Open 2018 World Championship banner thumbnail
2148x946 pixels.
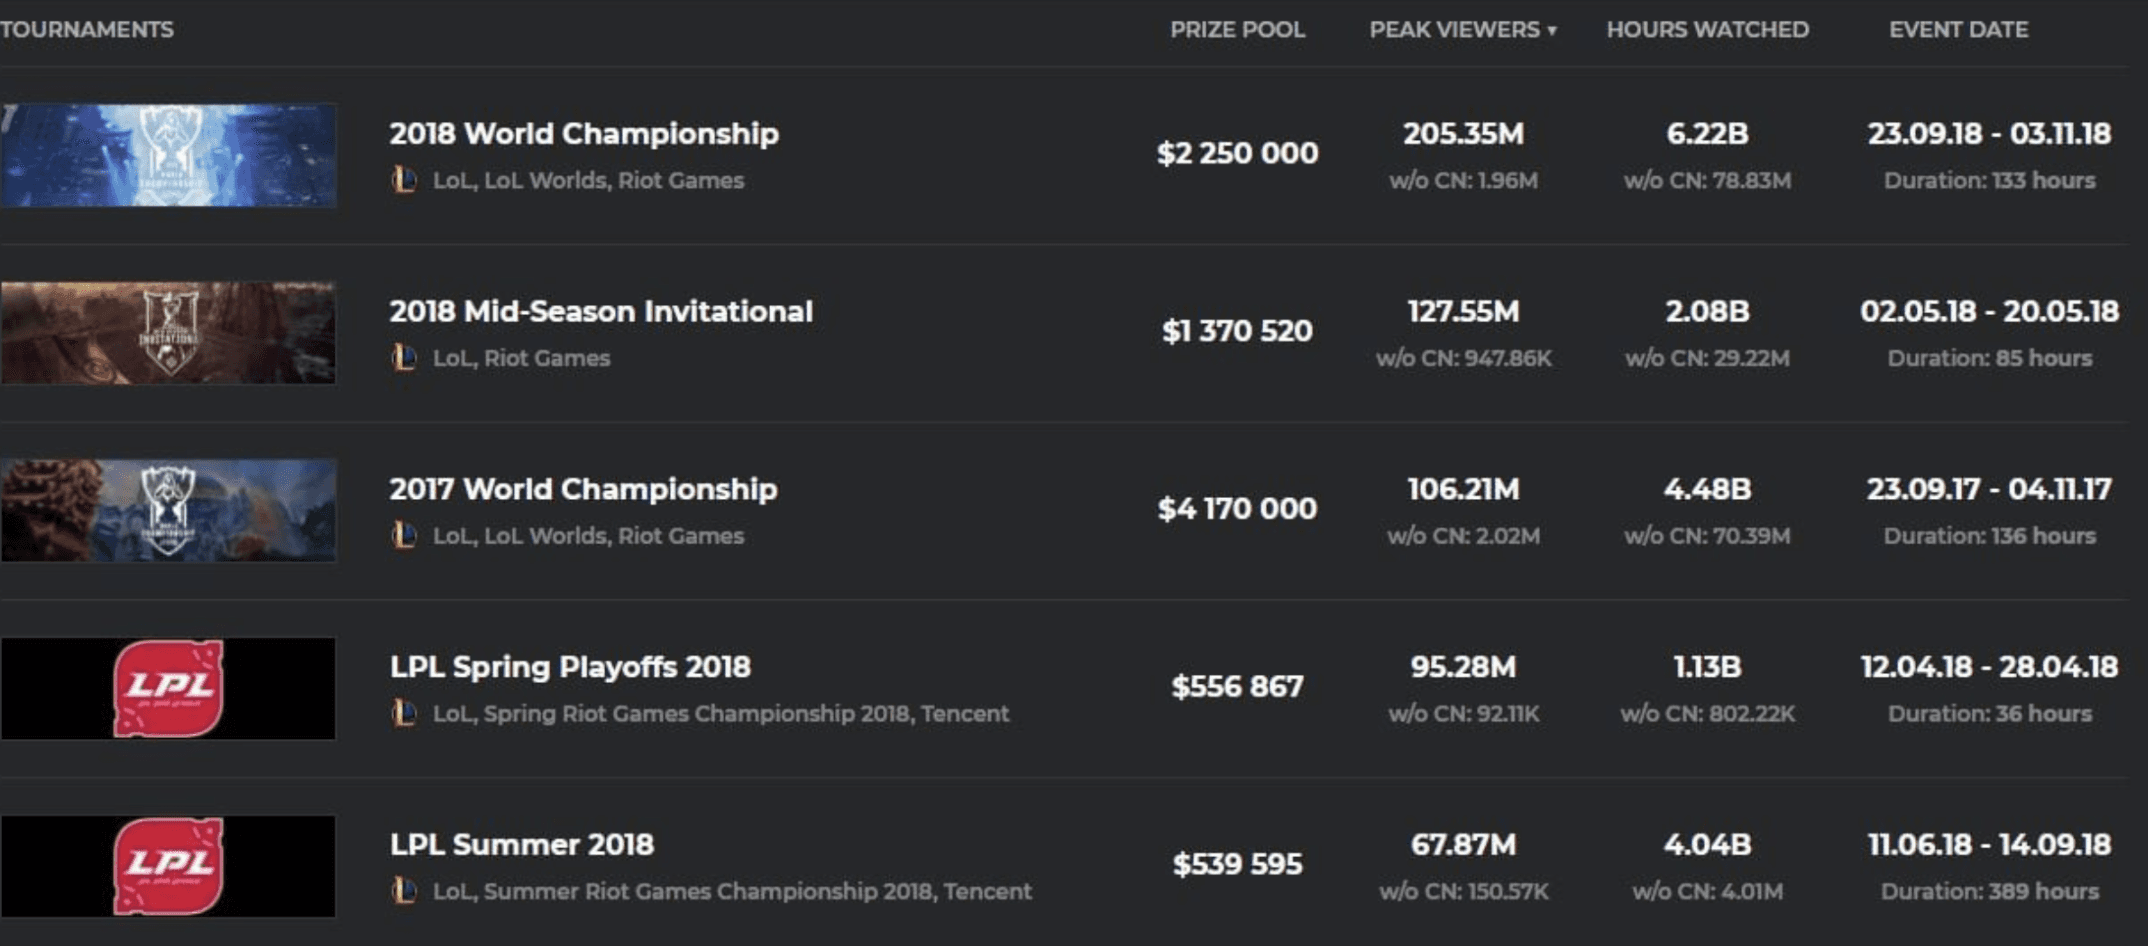coord(168,155)
